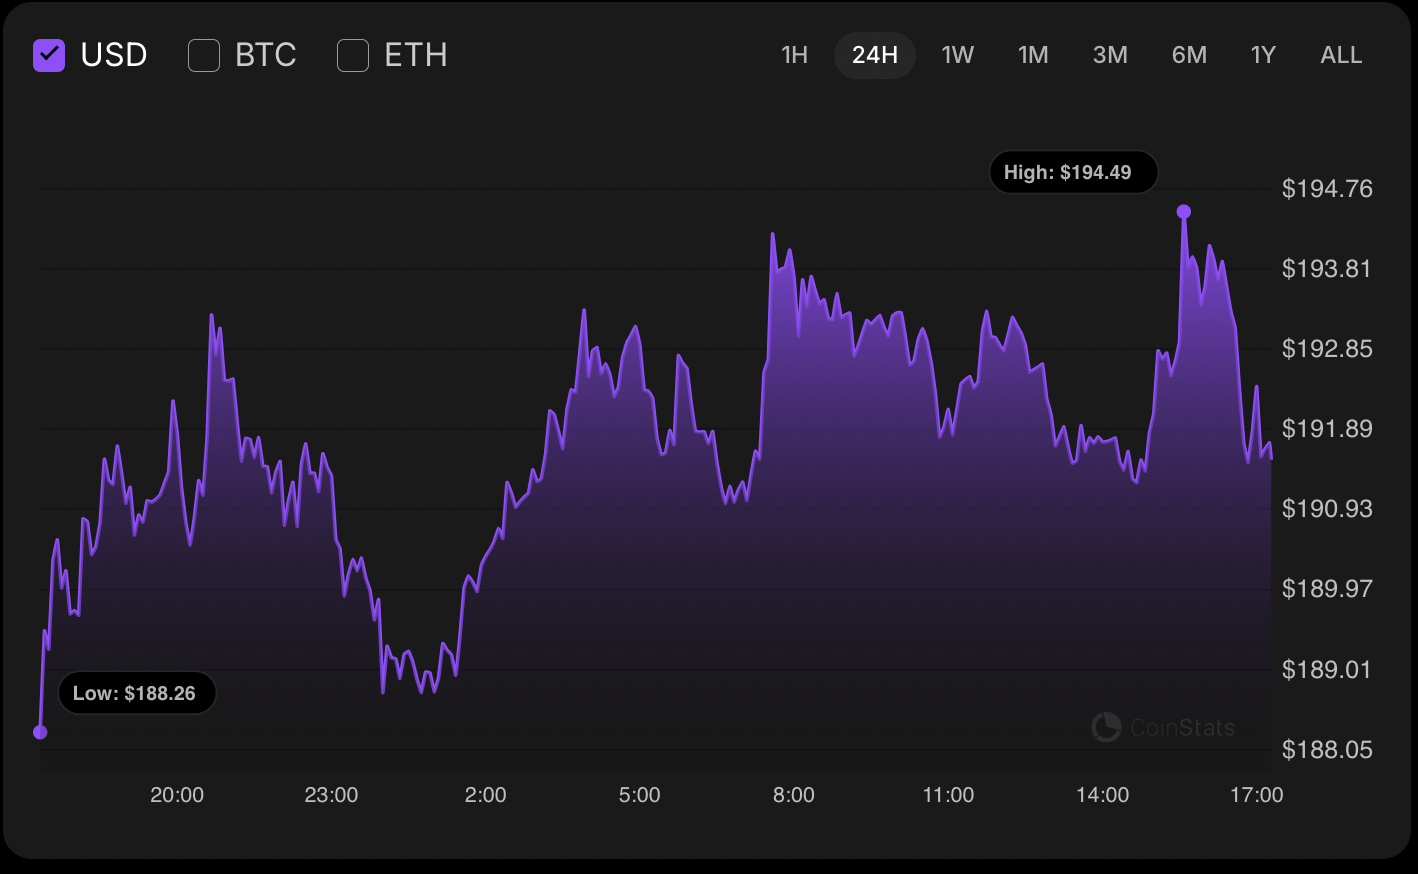Click the CoinStats logo icon

point(1106,727)
